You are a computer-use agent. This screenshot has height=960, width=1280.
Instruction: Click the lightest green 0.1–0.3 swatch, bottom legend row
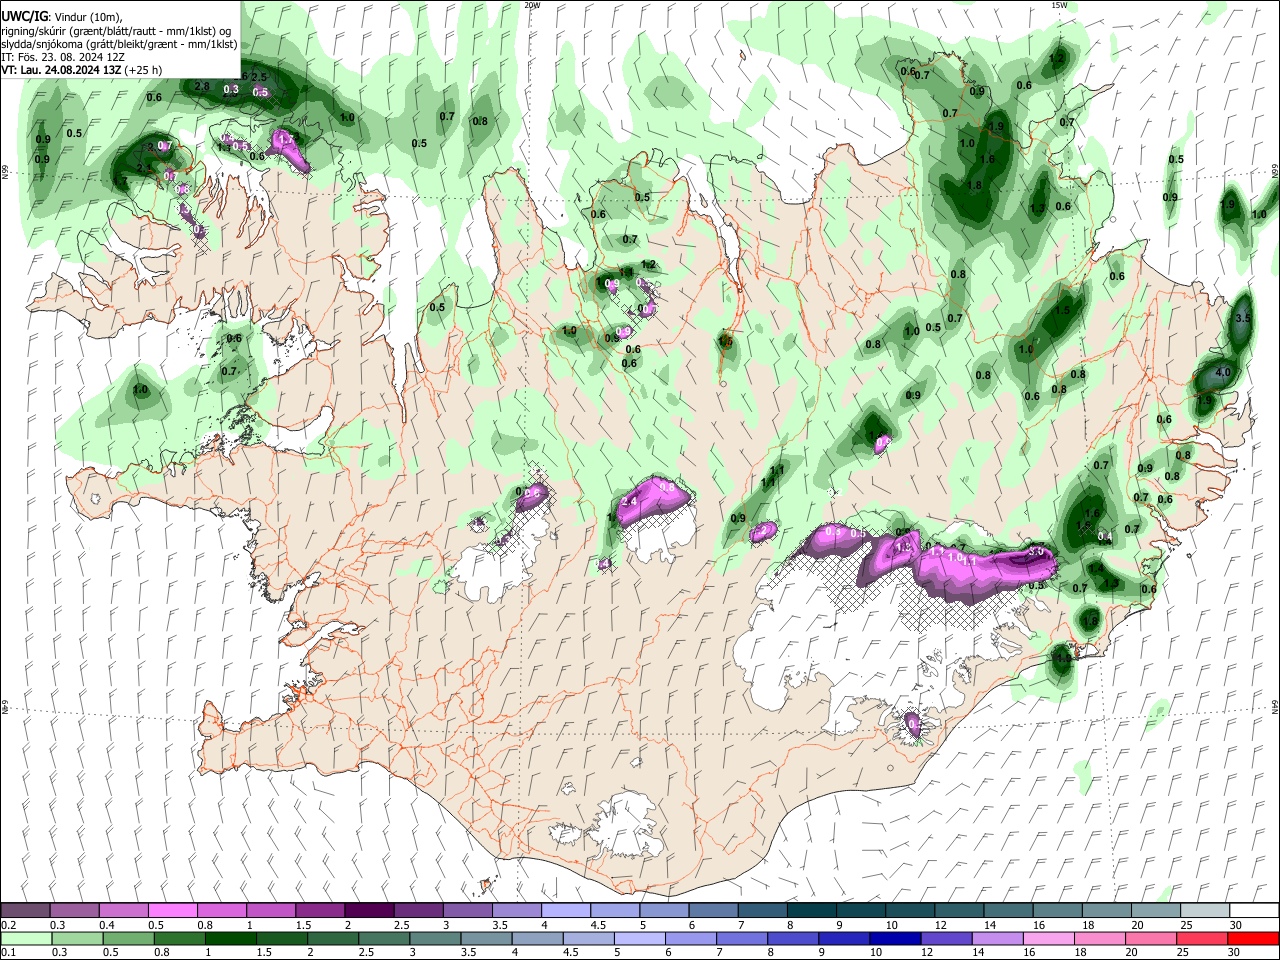pyautogui.click(x=26, y=938)
